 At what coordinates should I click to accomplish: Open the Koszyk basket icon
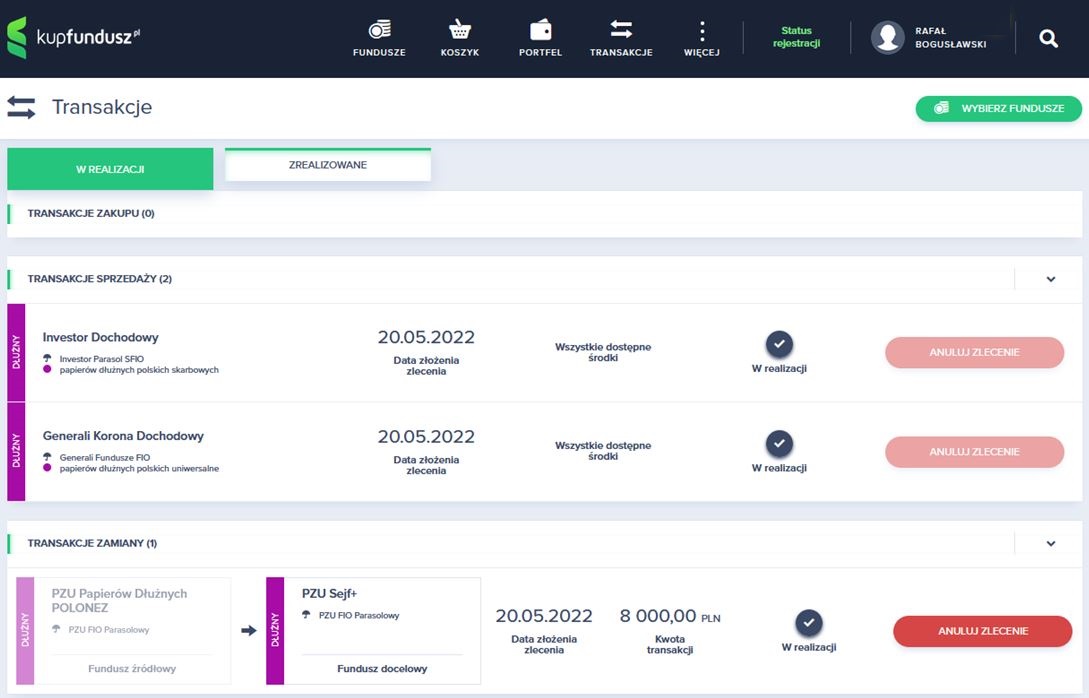pyautogui.click(x=460, y=30)
